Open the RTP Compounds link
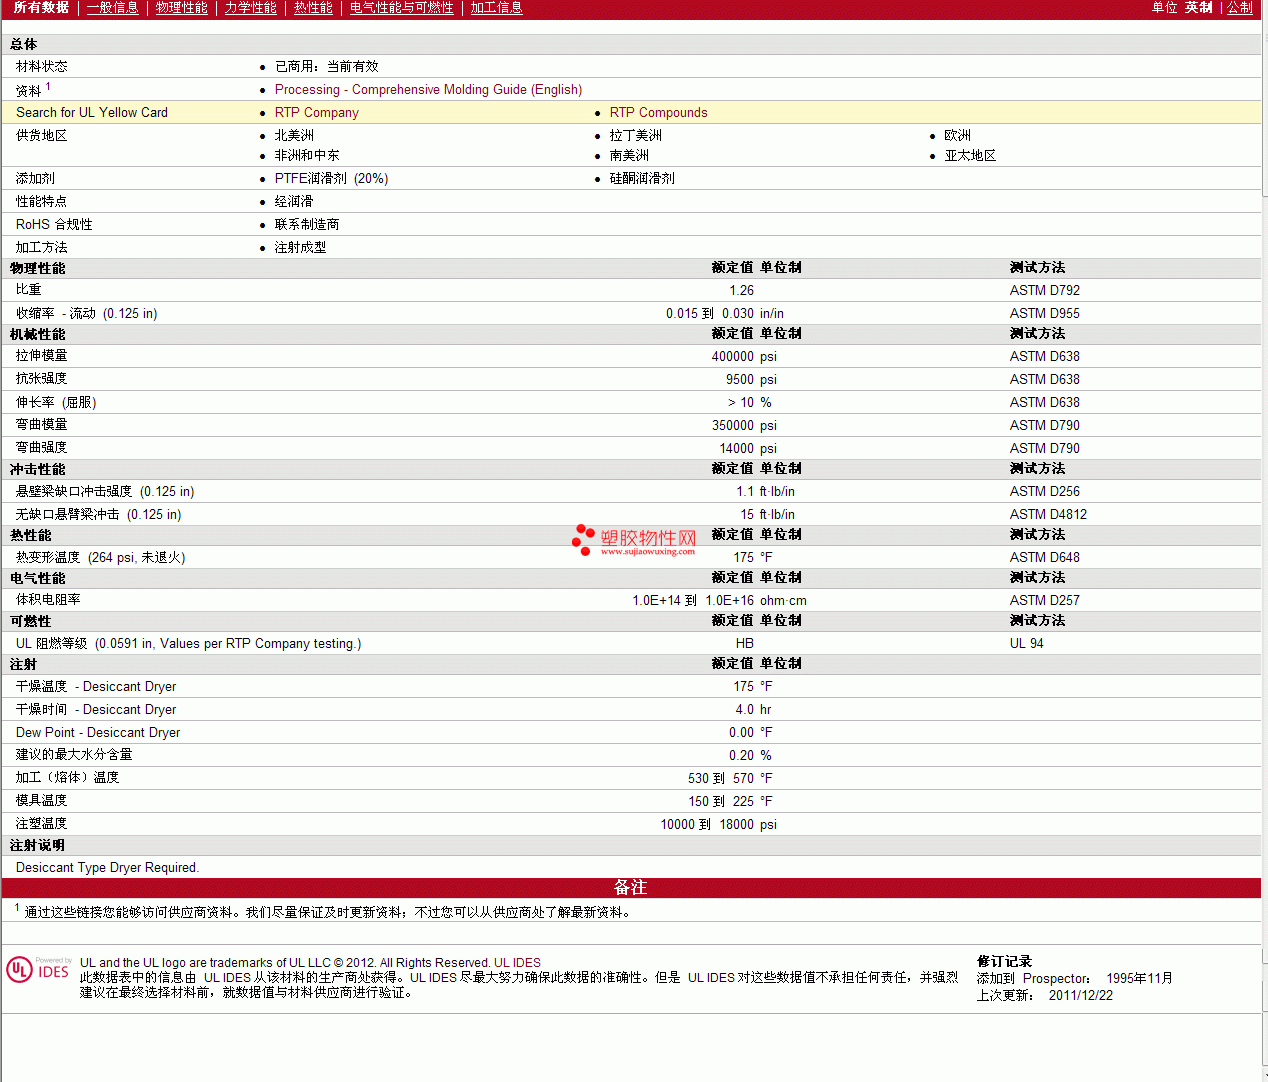Viewport: 1268px width, 1082px height. pos(658,113)
